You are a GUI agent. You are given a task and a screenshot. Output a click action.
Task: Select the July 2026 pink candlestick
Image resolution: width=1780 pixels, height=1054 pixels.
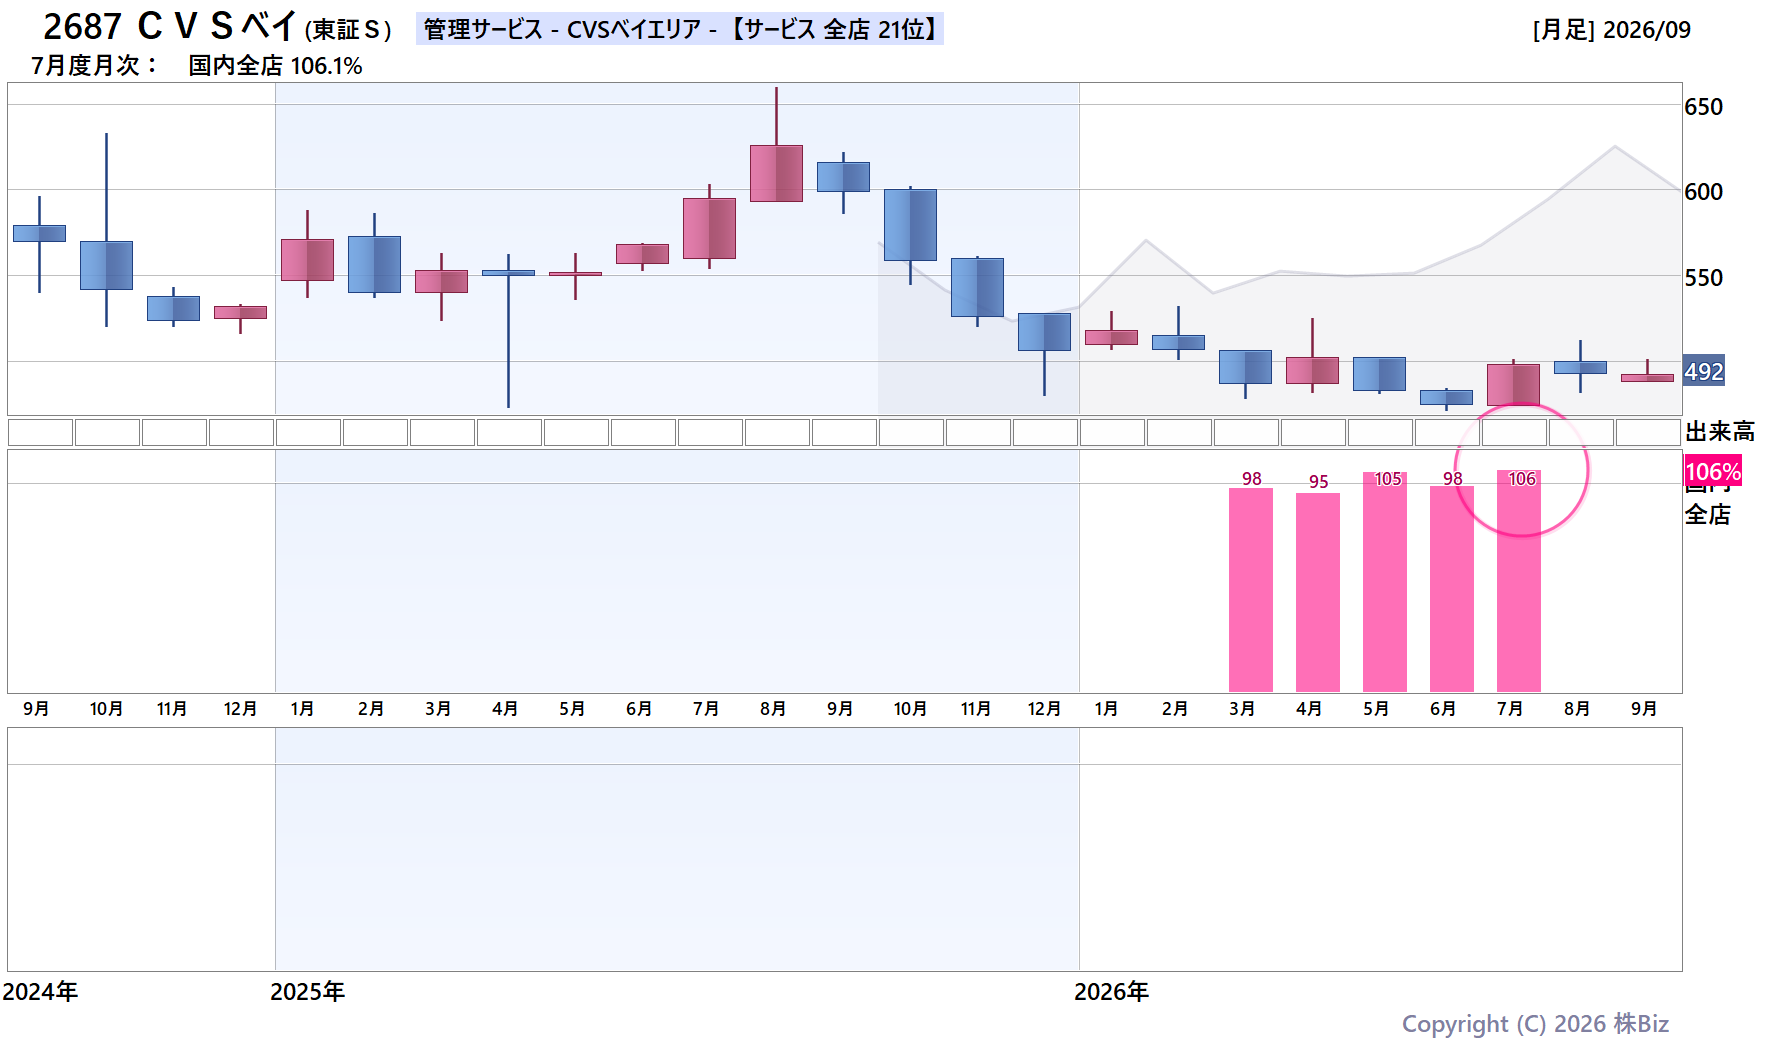[1513, 385]
